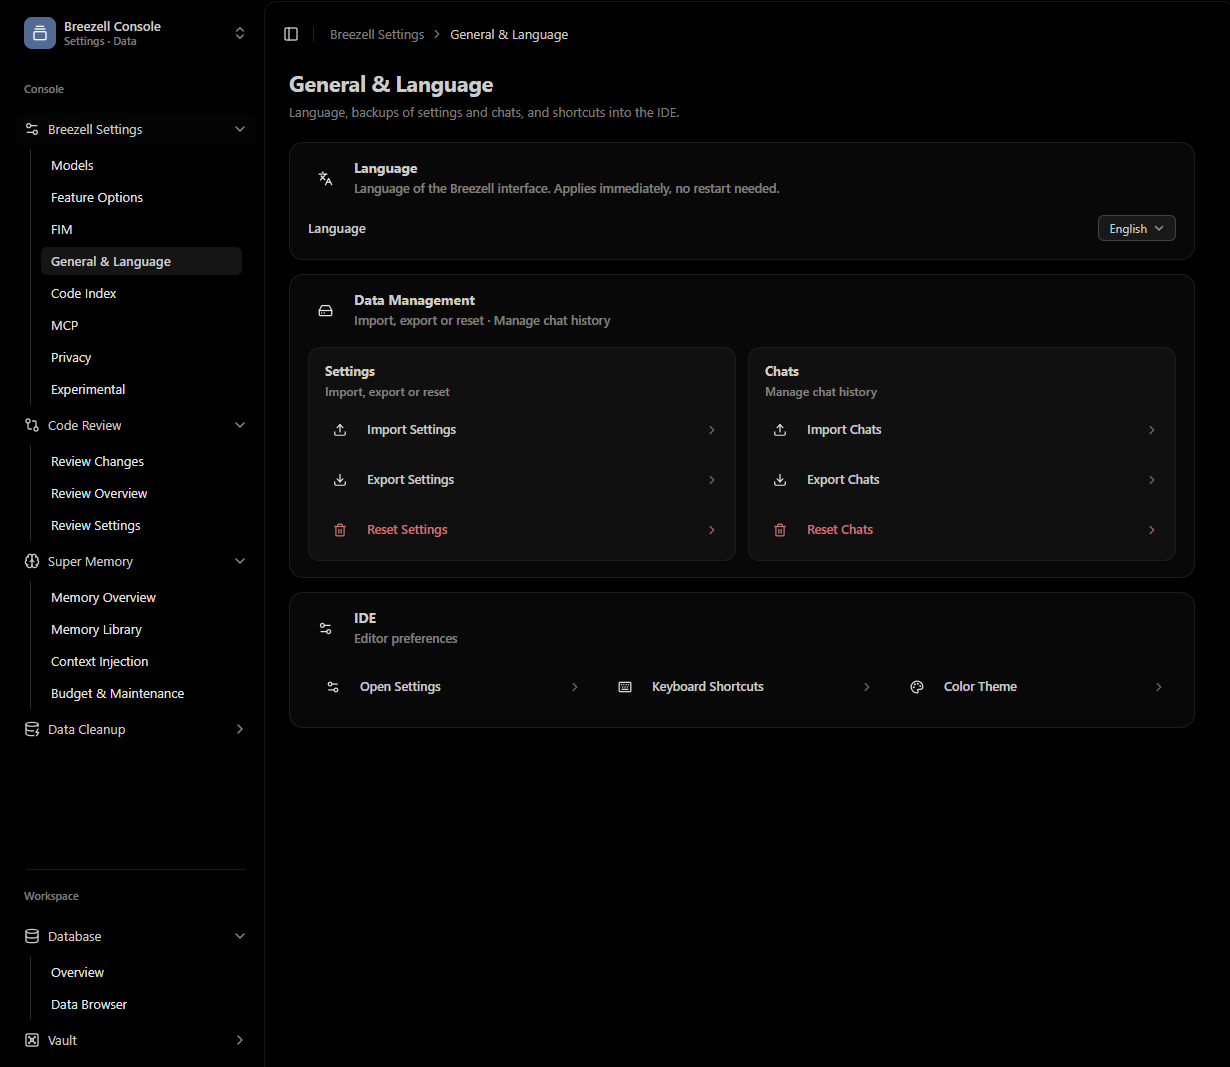The height and width of the screenshot is (1067, 1230).
Task: Click the Reset Chats red chevron
Action: 1152,529
